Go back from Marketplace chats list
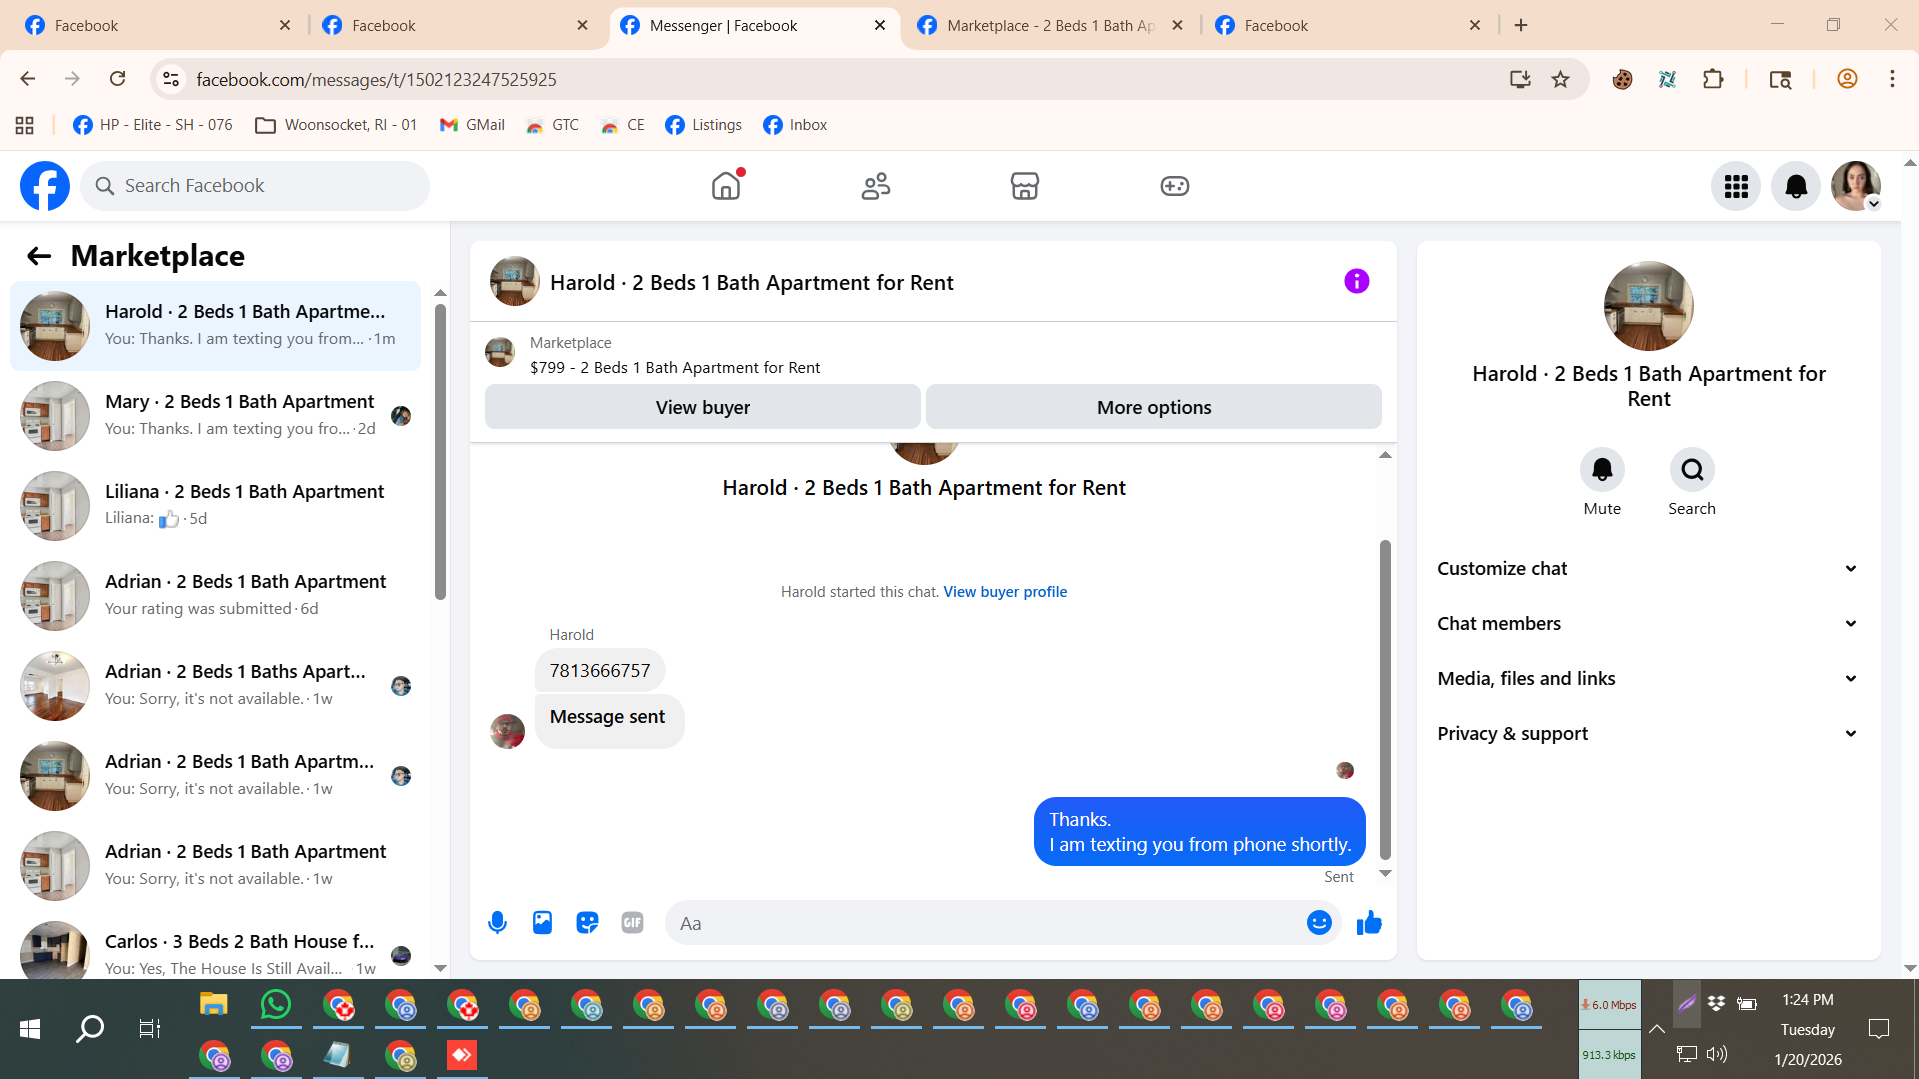Image resolution: width=1919 pixels, height=1079 pixels. click(x=39, y=256)
